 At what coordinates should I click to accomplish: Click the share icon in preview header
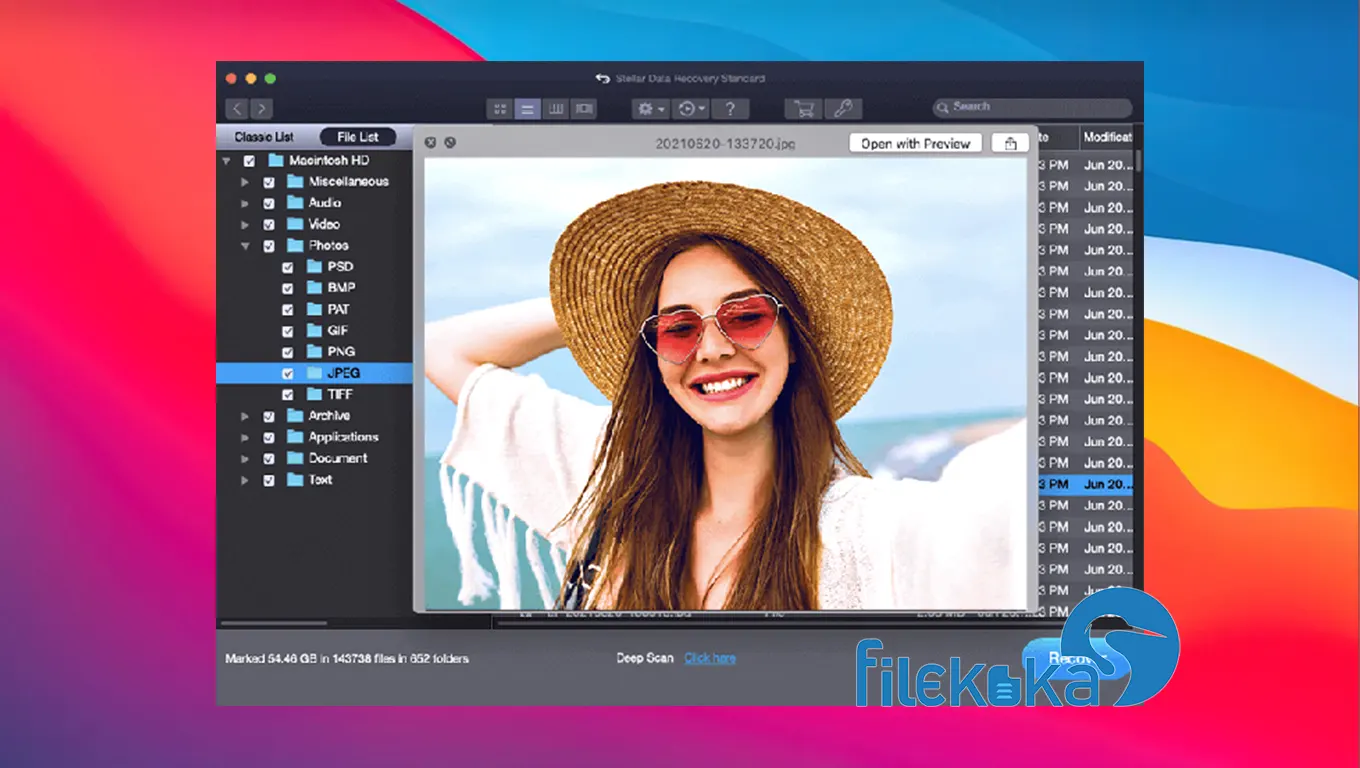1010,143
